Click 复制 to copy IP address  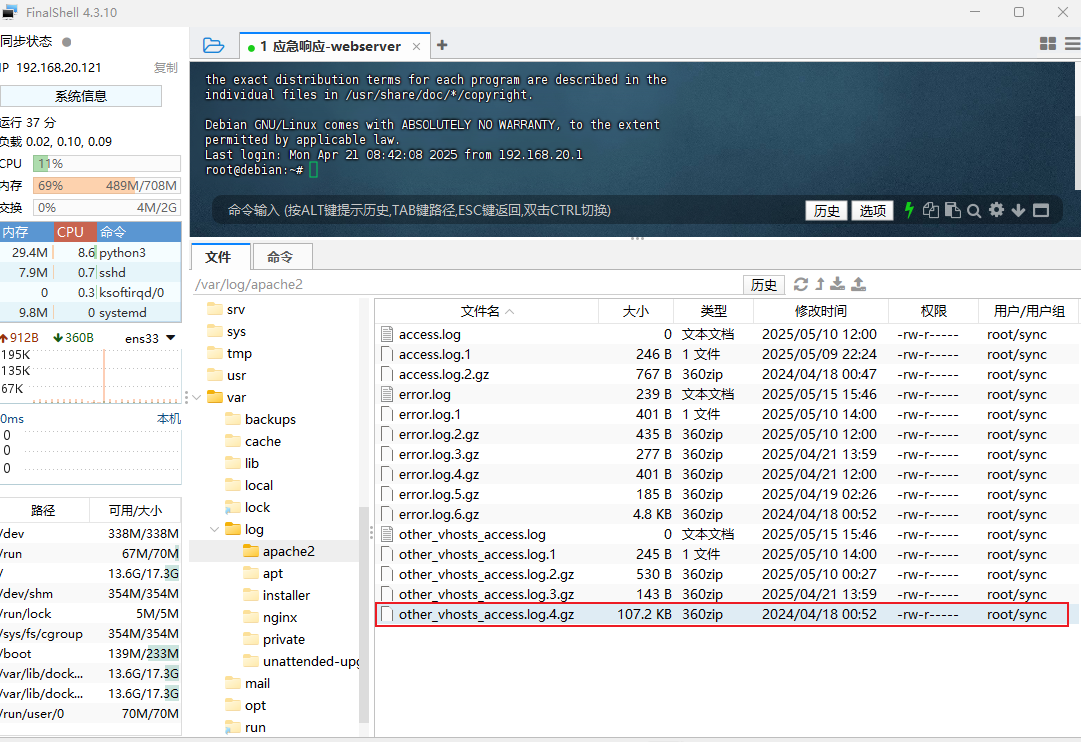165,68
